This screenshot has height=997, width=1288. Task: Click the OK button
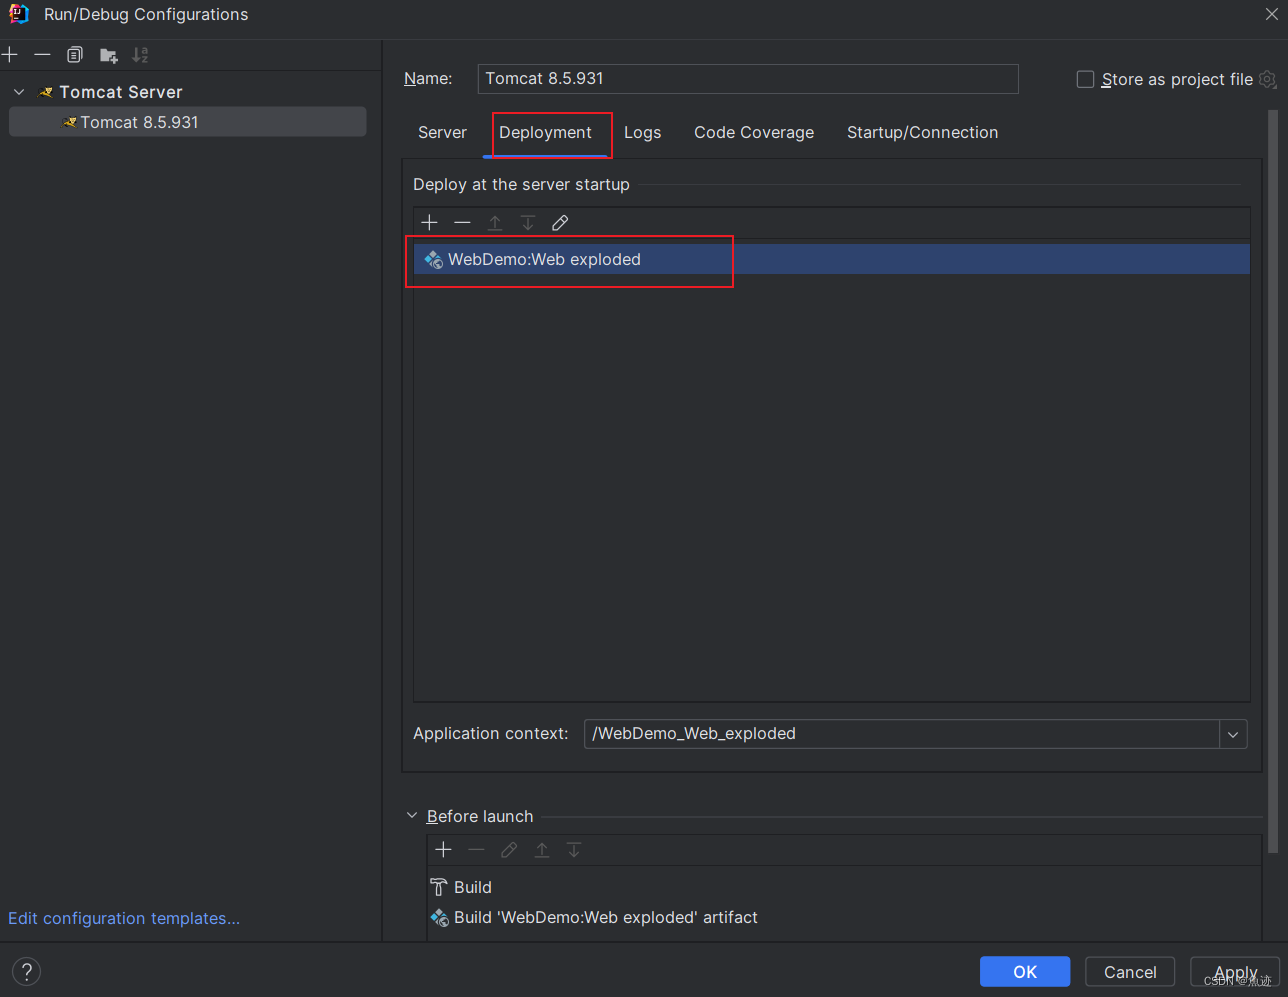[1025, 971]
